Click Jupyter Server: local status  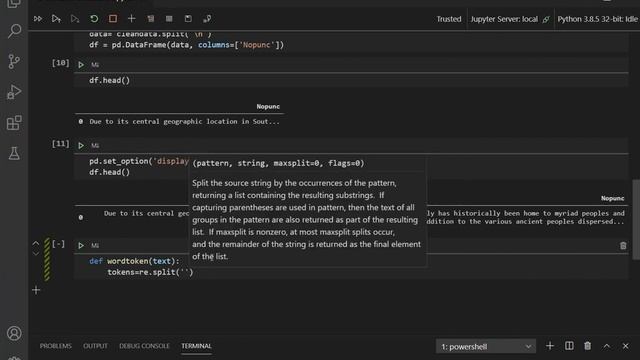tap(510, 19)
